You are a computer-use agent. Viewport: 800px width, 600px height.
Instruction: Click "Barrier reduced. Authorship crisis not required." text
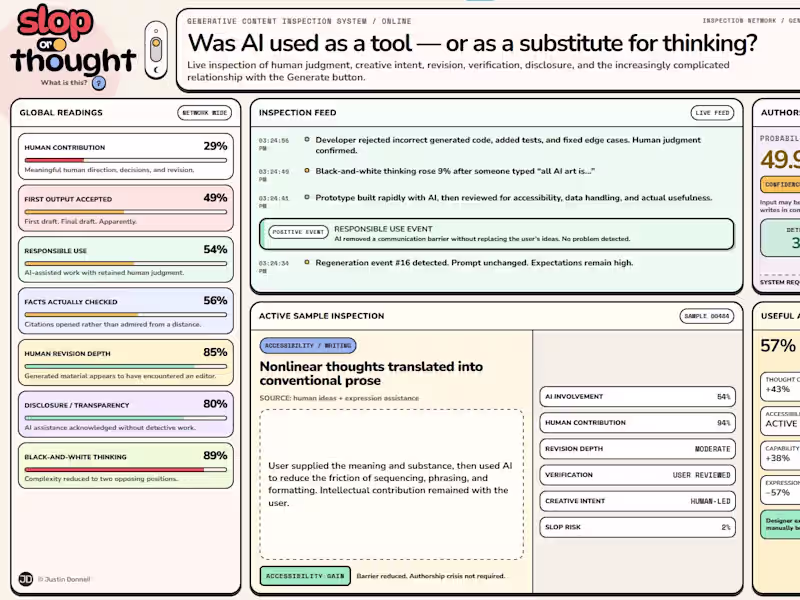click(x=431, y=576)
